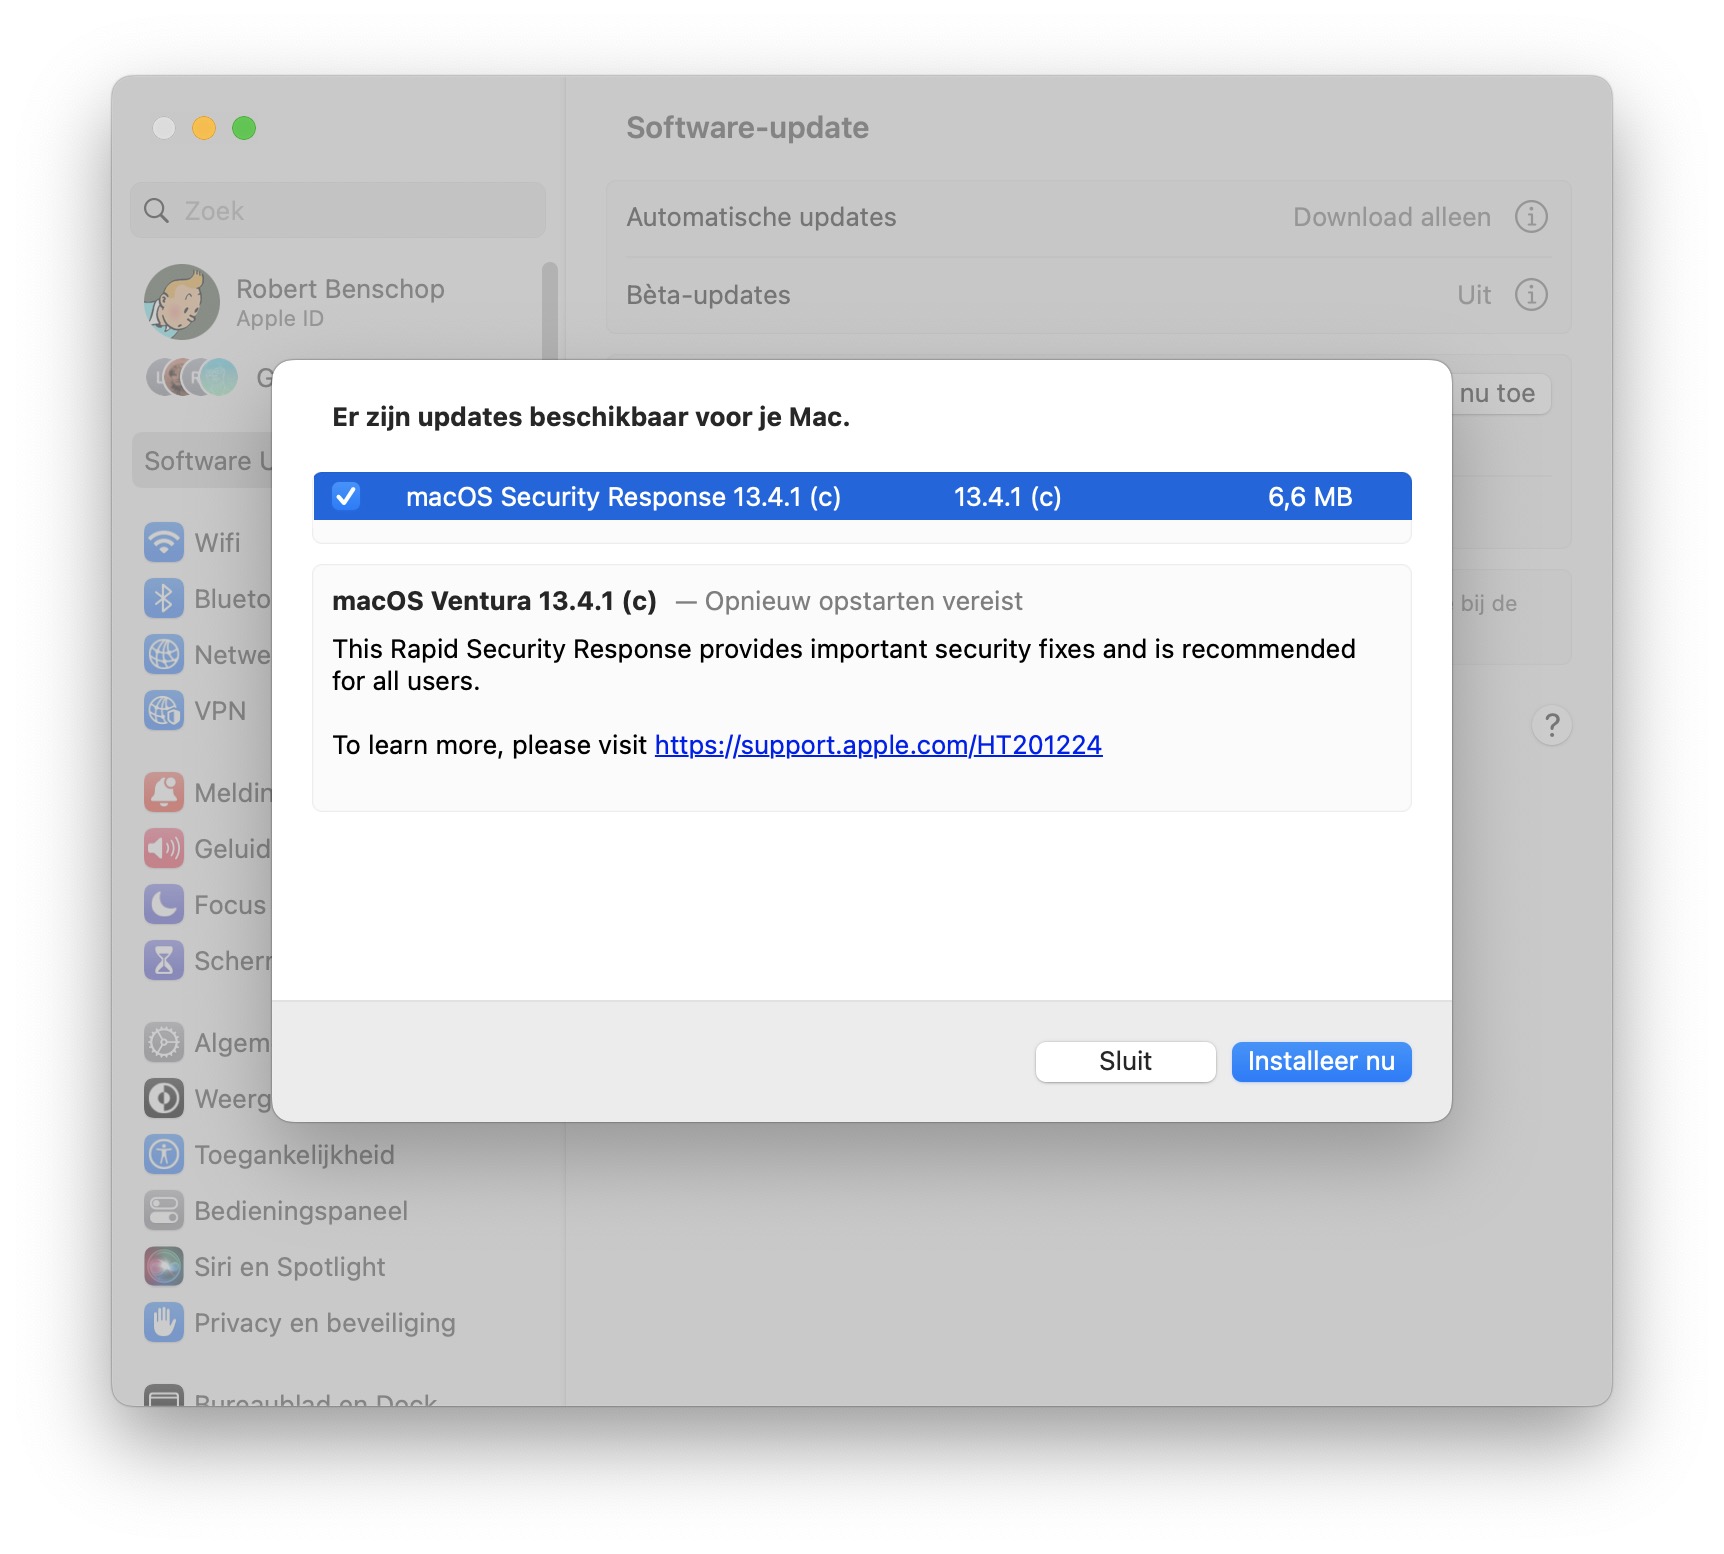Click the search magnifier icon

tap(157, 211)
